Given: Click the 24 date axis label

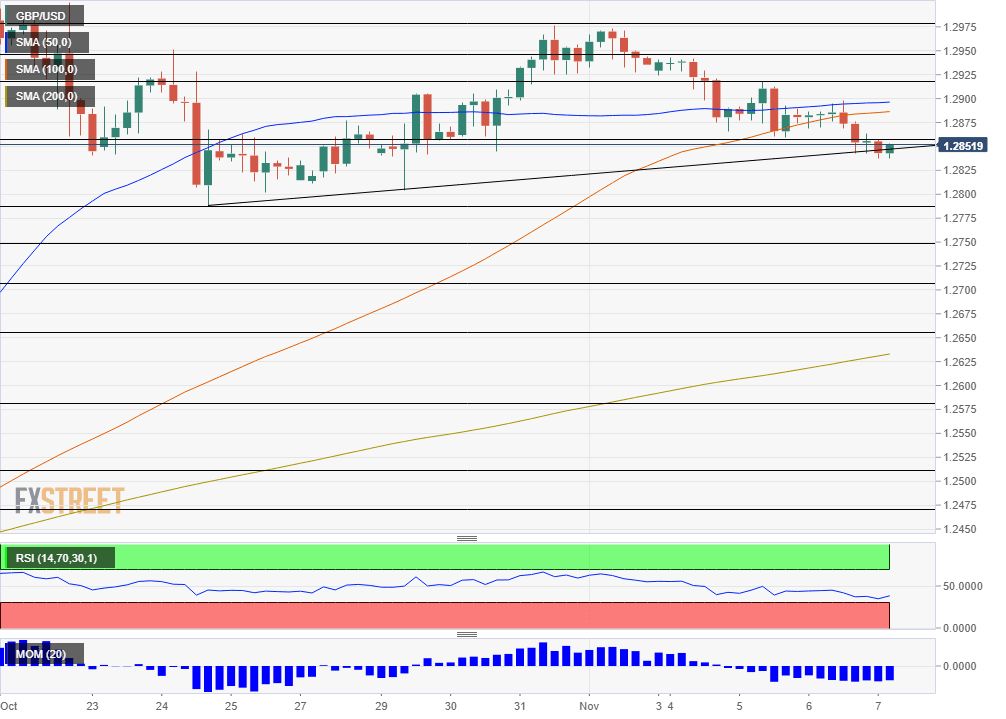Looking at the screenshot, I should coord(162,706).
